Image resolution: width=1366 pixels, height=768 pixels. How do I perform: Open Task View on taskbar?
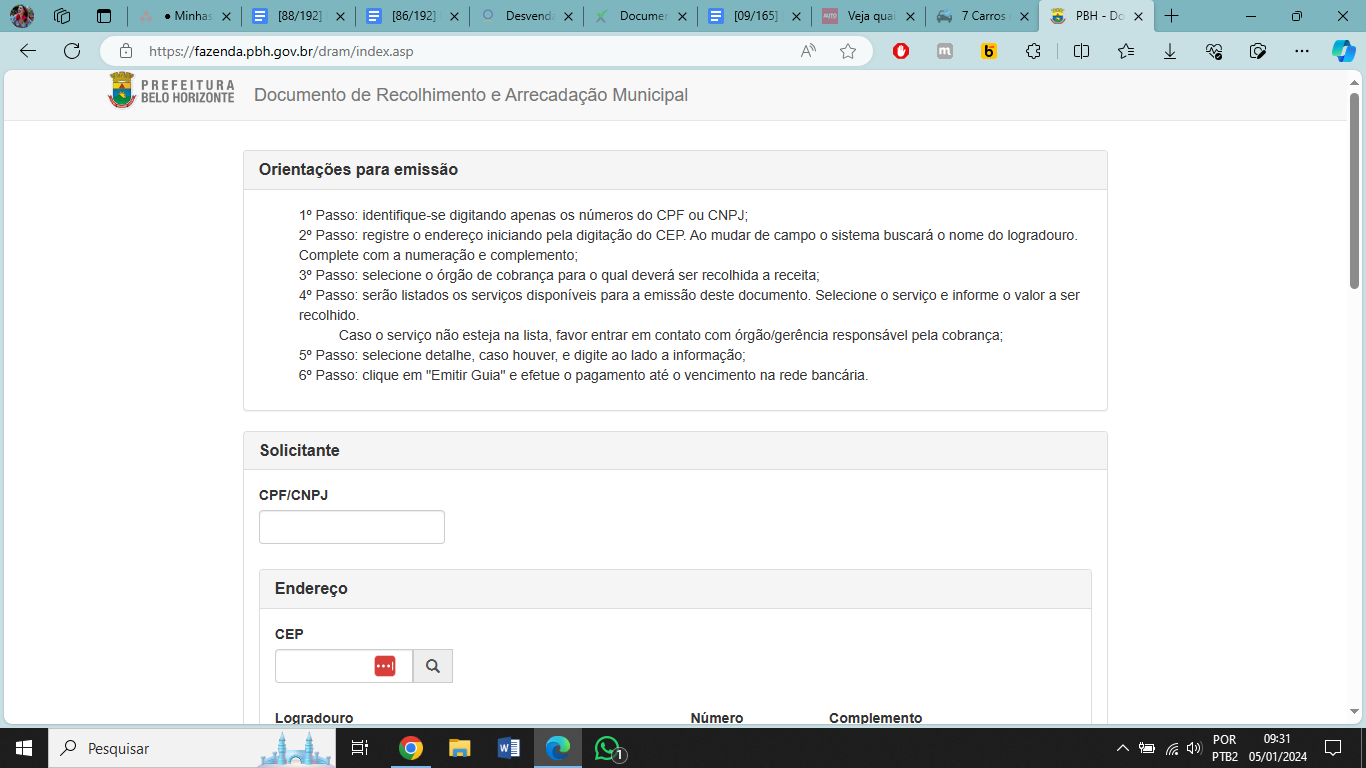[x=361, y=748]
